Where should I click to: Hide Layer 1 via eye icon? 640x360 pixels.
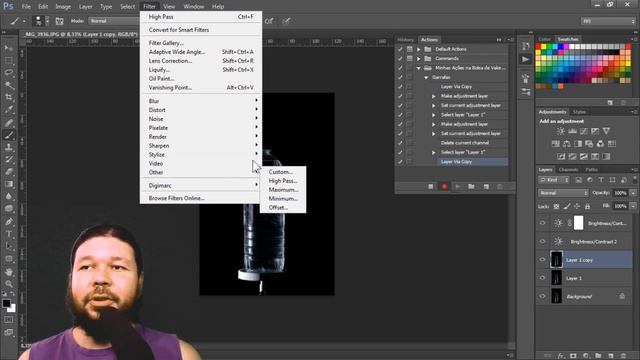[542, 278]
